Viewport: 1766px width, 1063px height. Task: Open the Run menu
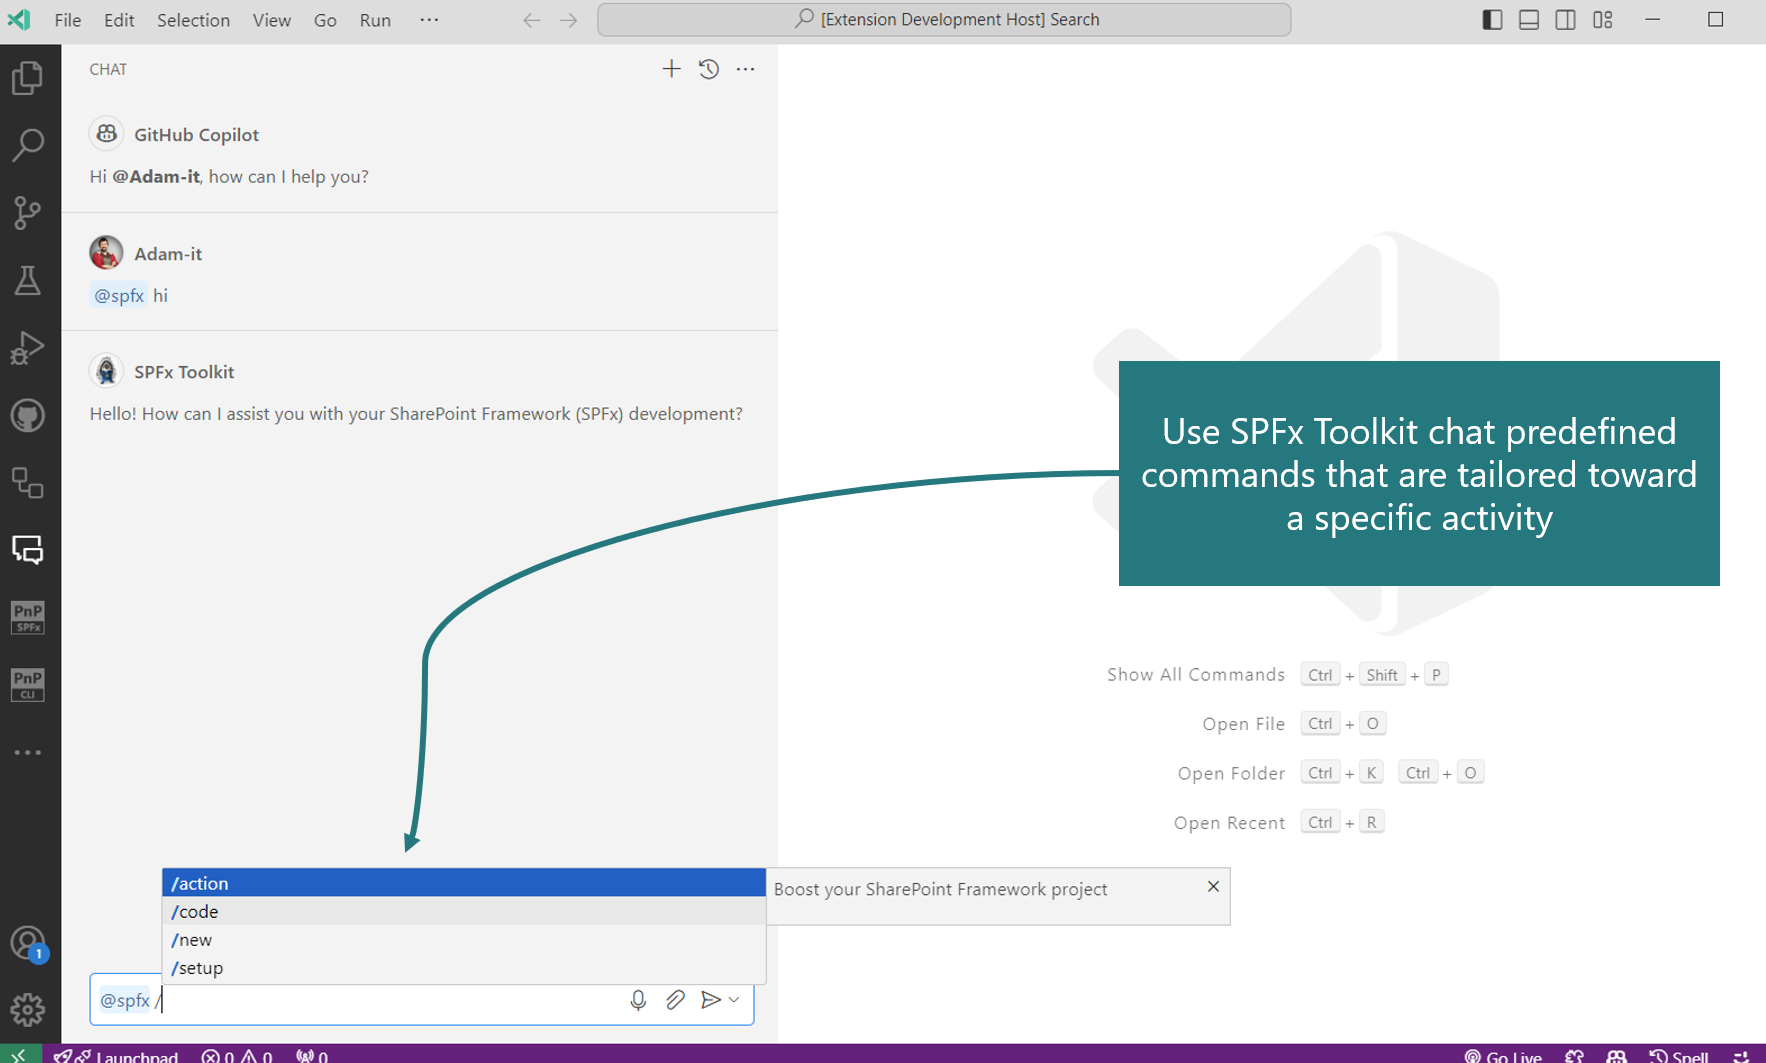pos(375,20)
